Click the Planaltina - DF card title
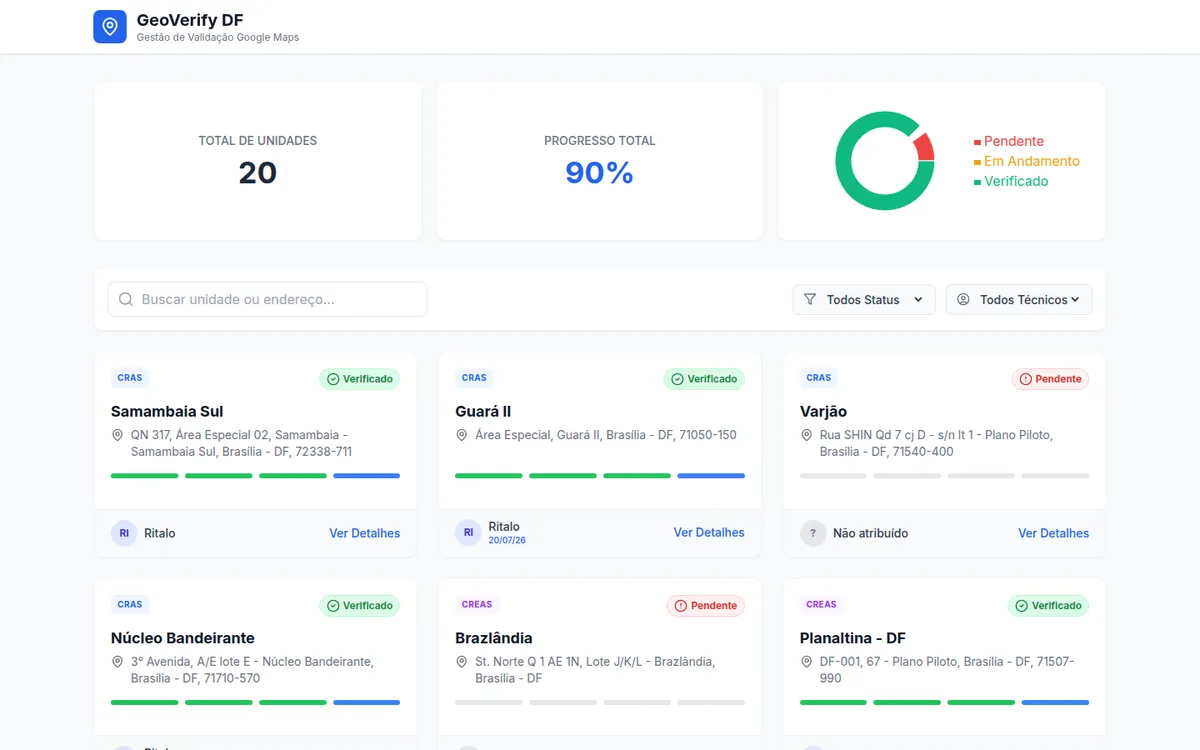Image resolution: width=1200 pixels, height=750 pixels. coord(853,638)
